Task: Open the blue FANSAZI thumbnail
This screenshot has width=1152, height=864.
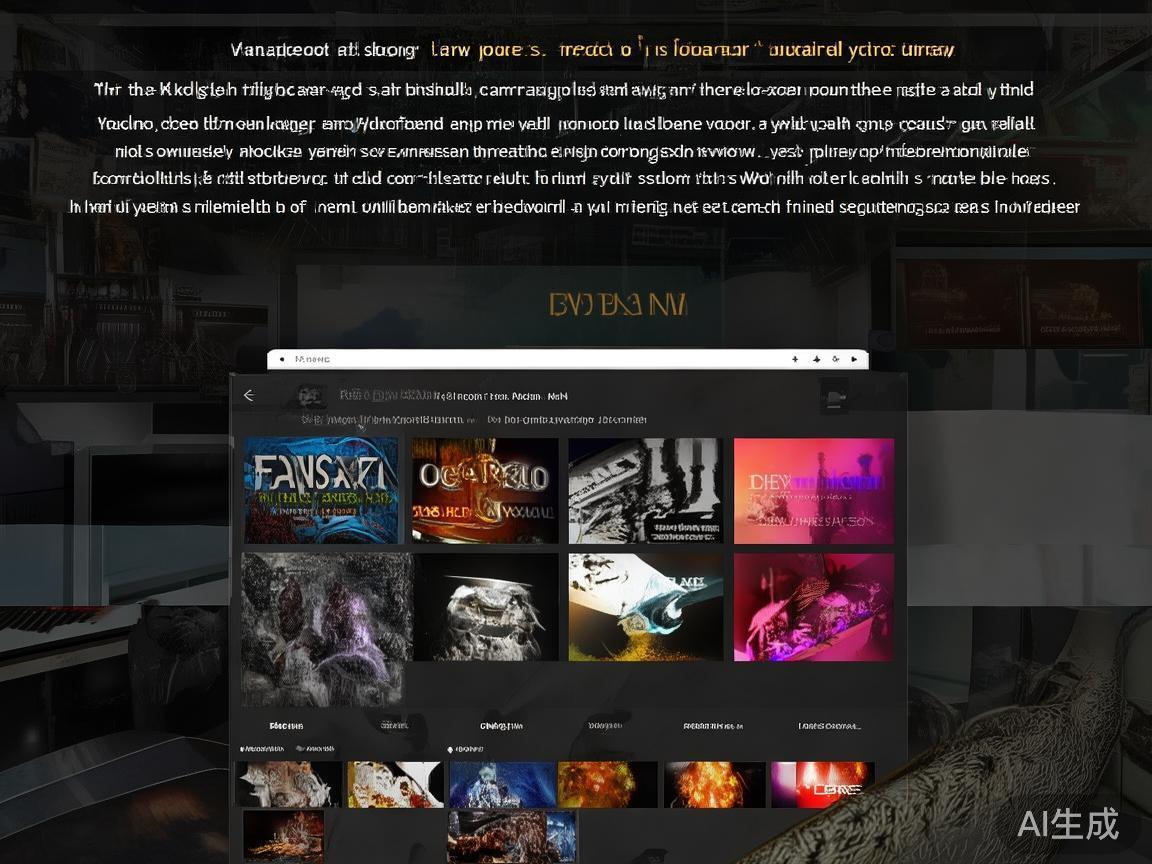Action: pyautogui.click(x=321, y=490)
